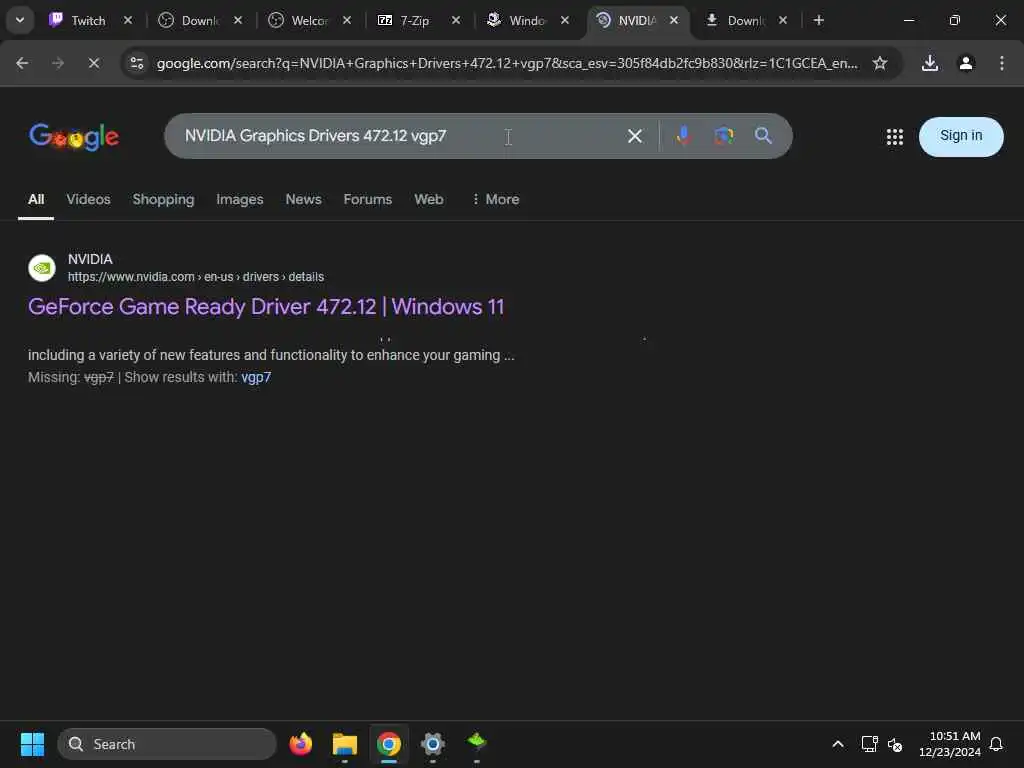Click the NVIDIA site name text

(x=90, y=259)
